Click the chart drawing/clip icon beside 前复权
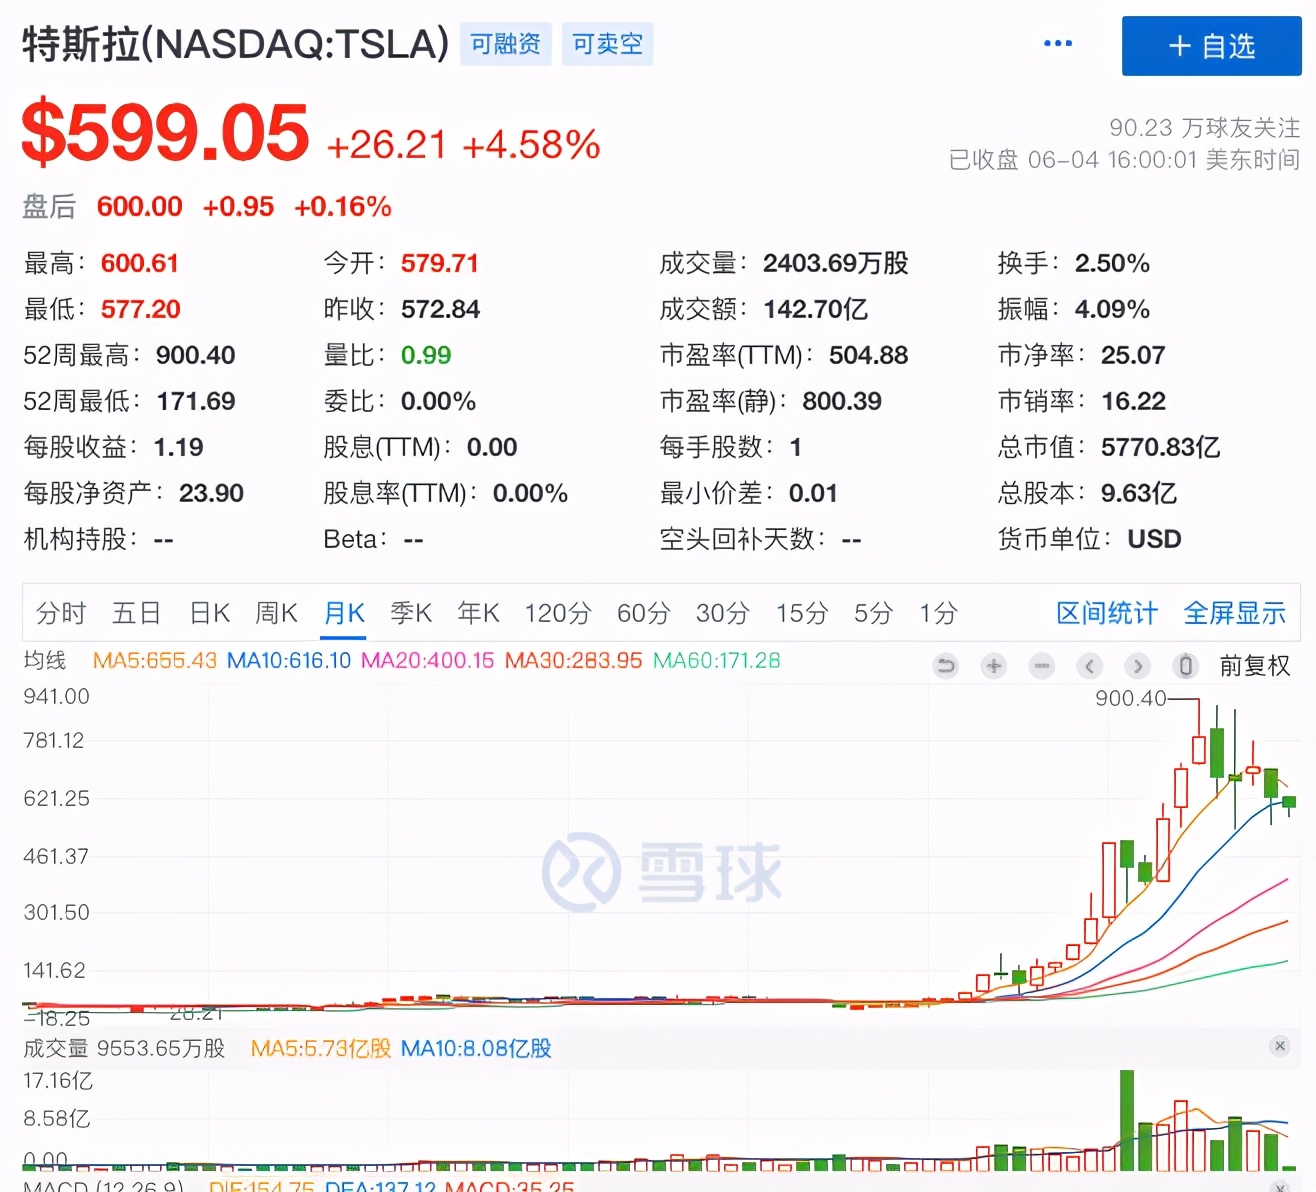1316x1192 pixels. point(1185,666)
